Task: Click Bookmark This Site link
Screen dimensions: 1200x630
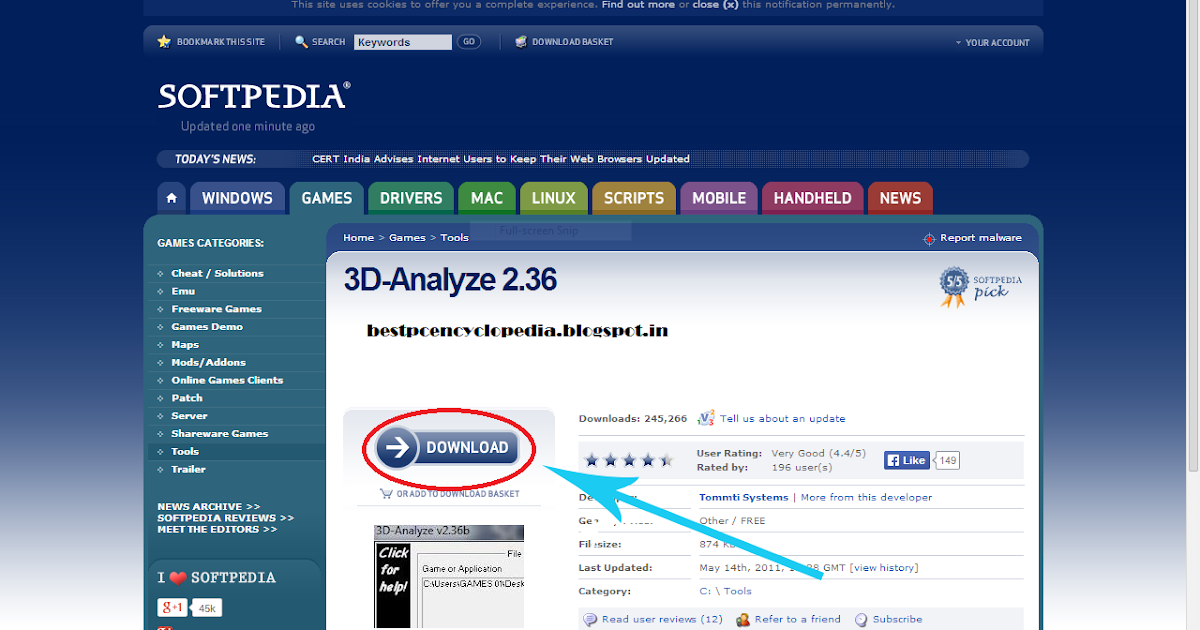Action: pyautogui.click(x=221, y=42)
